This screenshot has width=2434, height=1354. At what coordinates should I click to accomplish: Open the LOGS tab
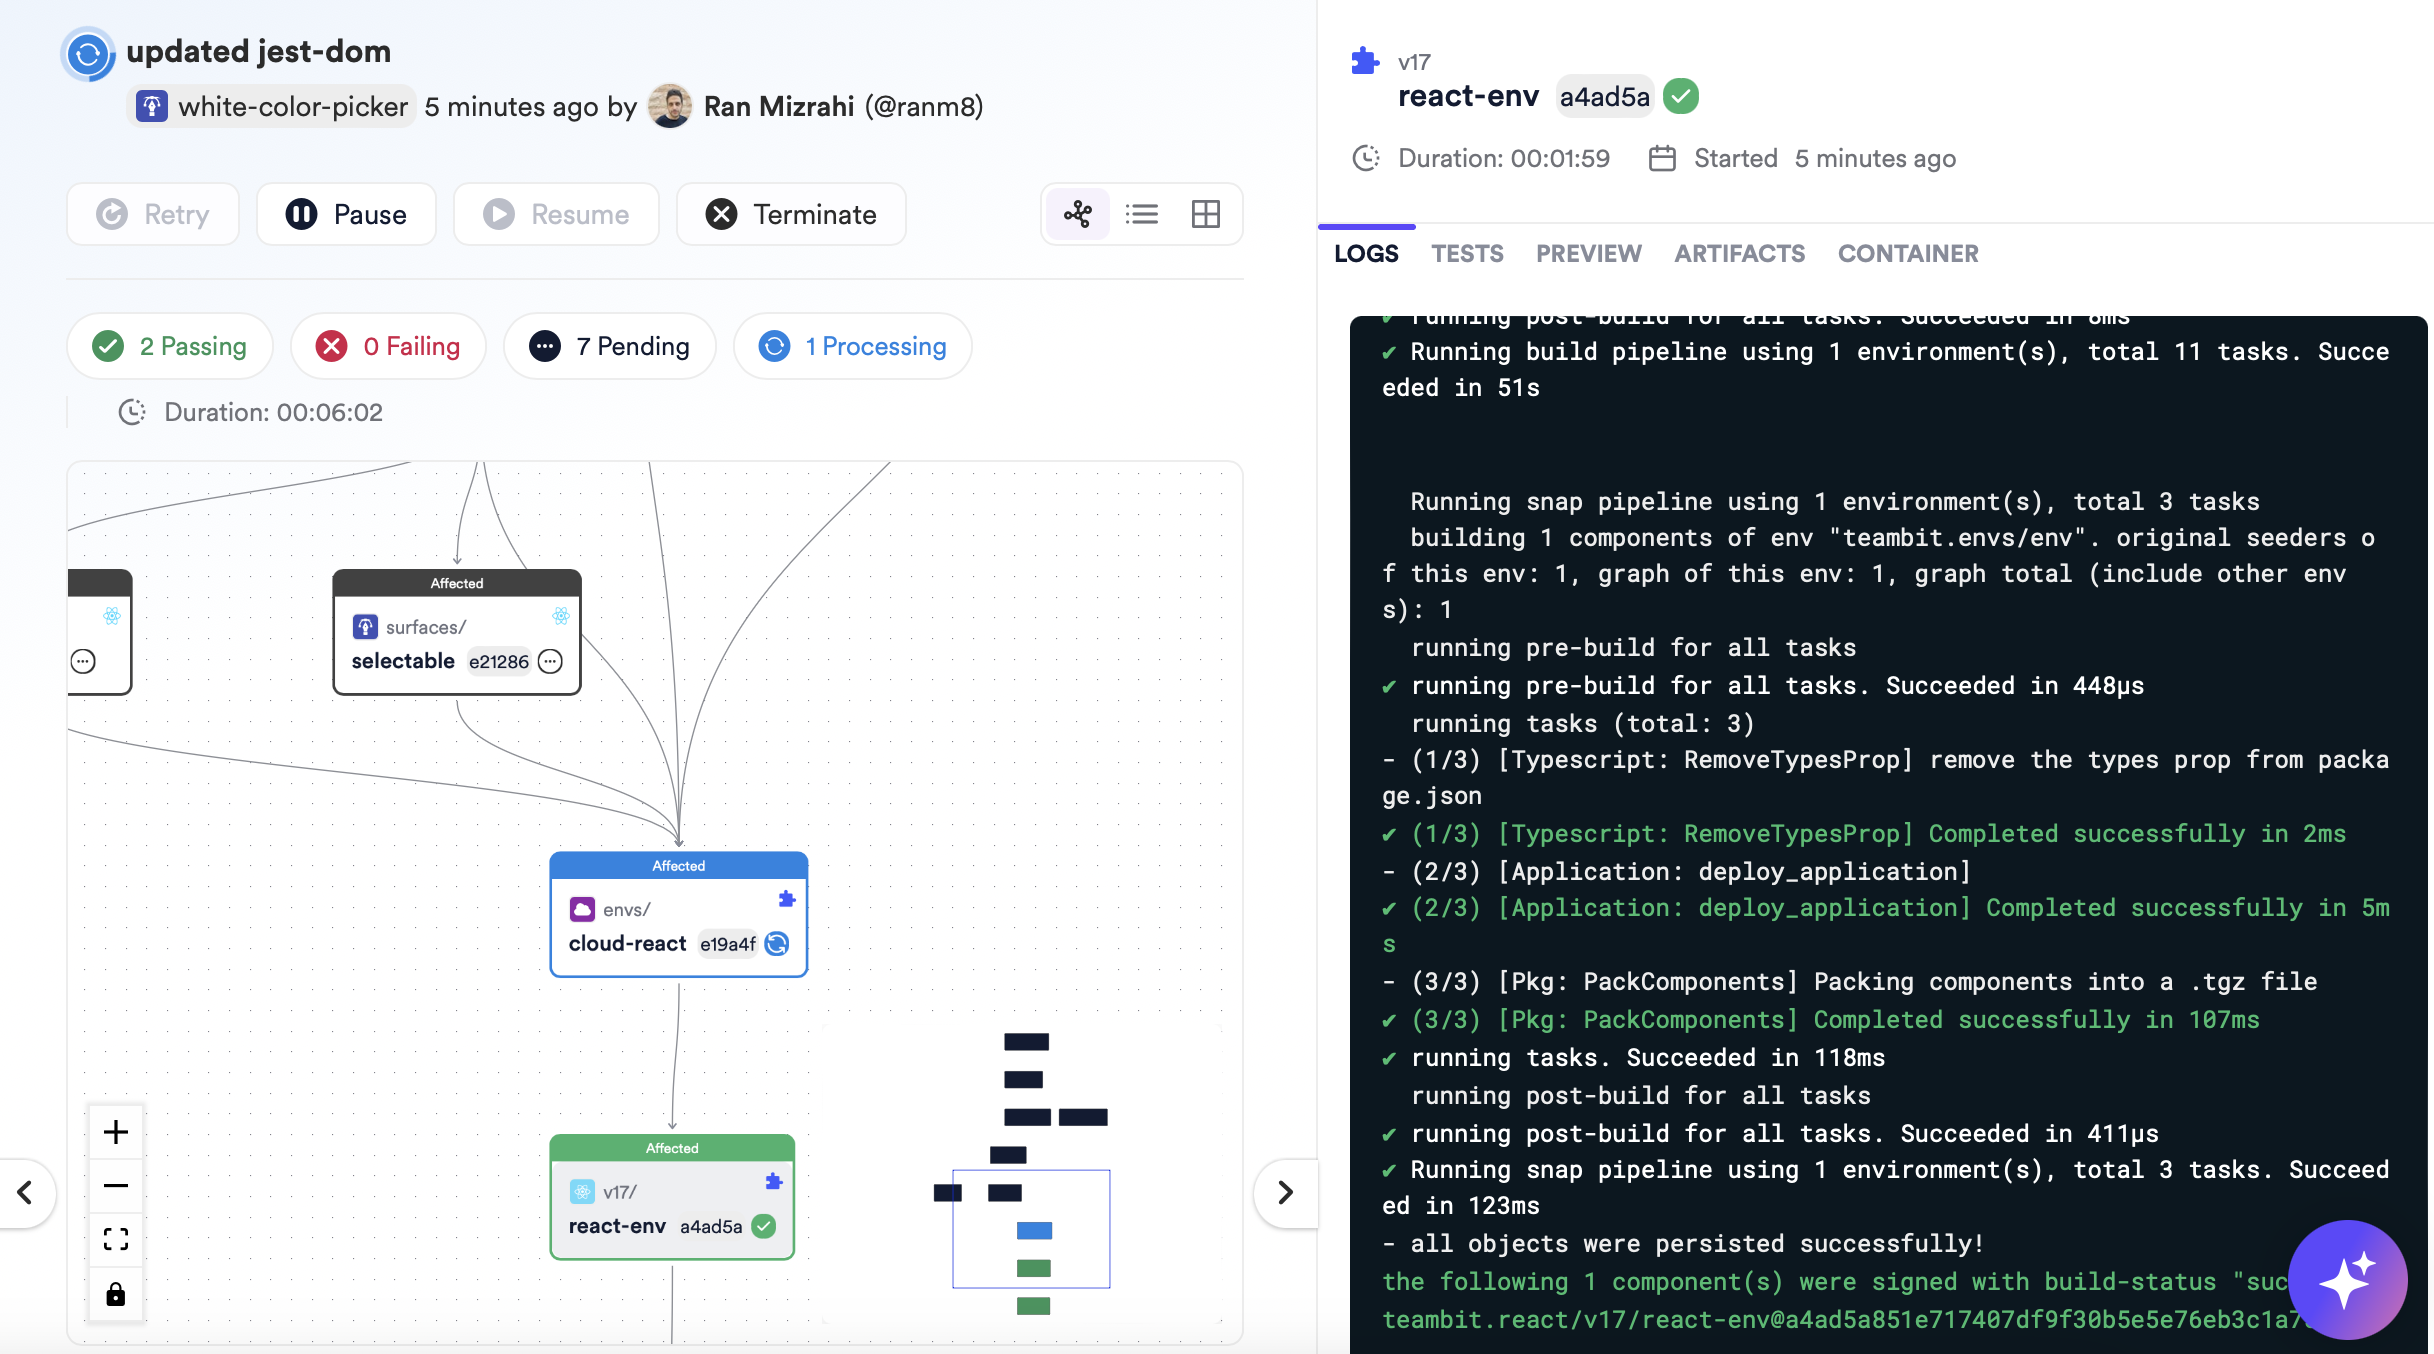[1366, 253]
